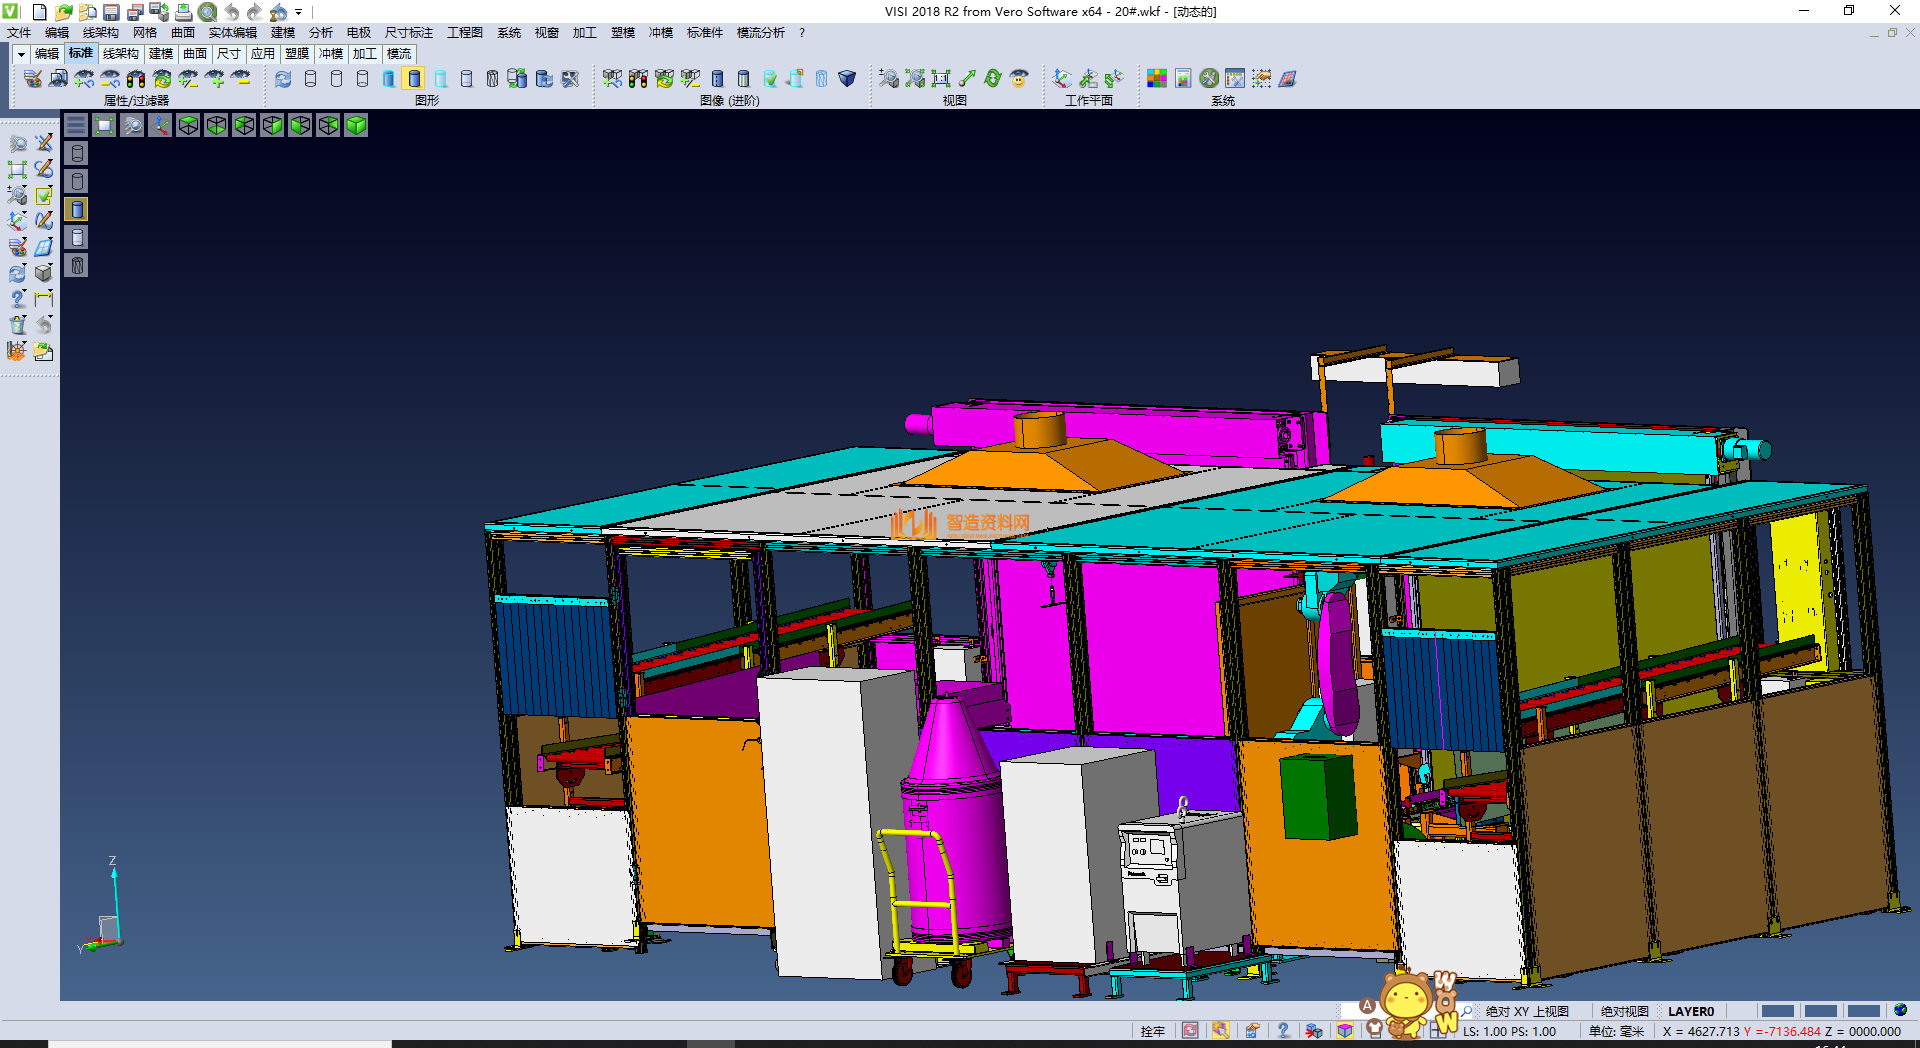Click the blue question mark help icon in status bar

click(1283, 1031)
